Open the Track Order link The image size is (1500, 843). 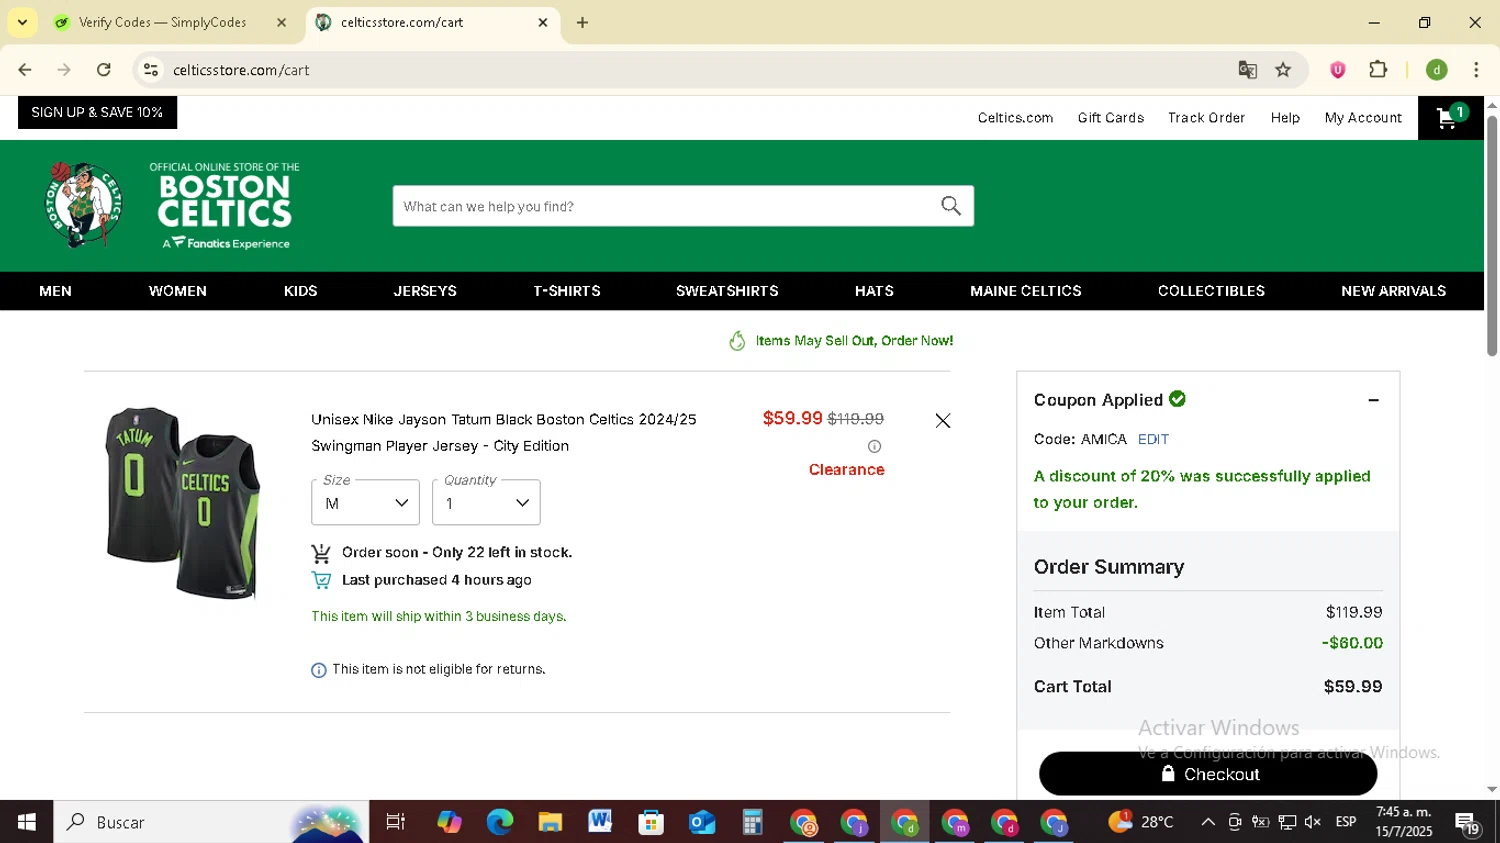click(x=1206, y=118)
